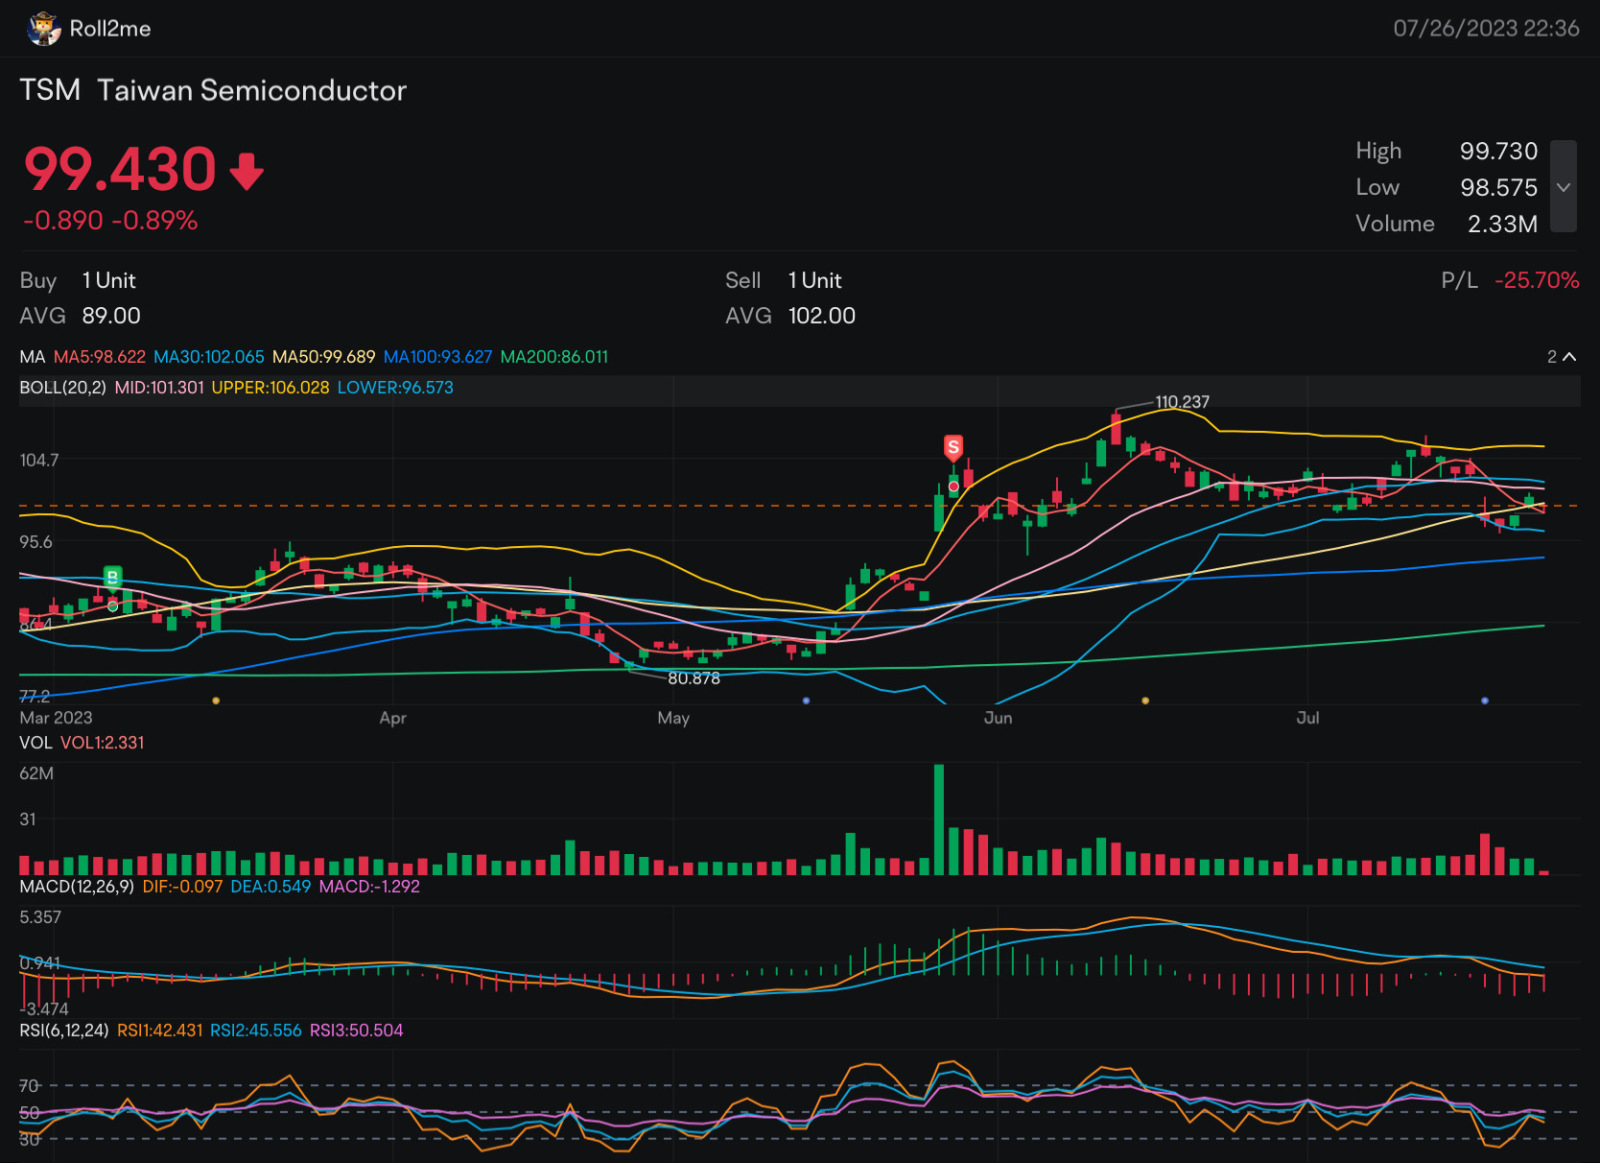Click the Roll2me username
The width and height of the screenshot is (1600, 1163).
coord(110,29)
